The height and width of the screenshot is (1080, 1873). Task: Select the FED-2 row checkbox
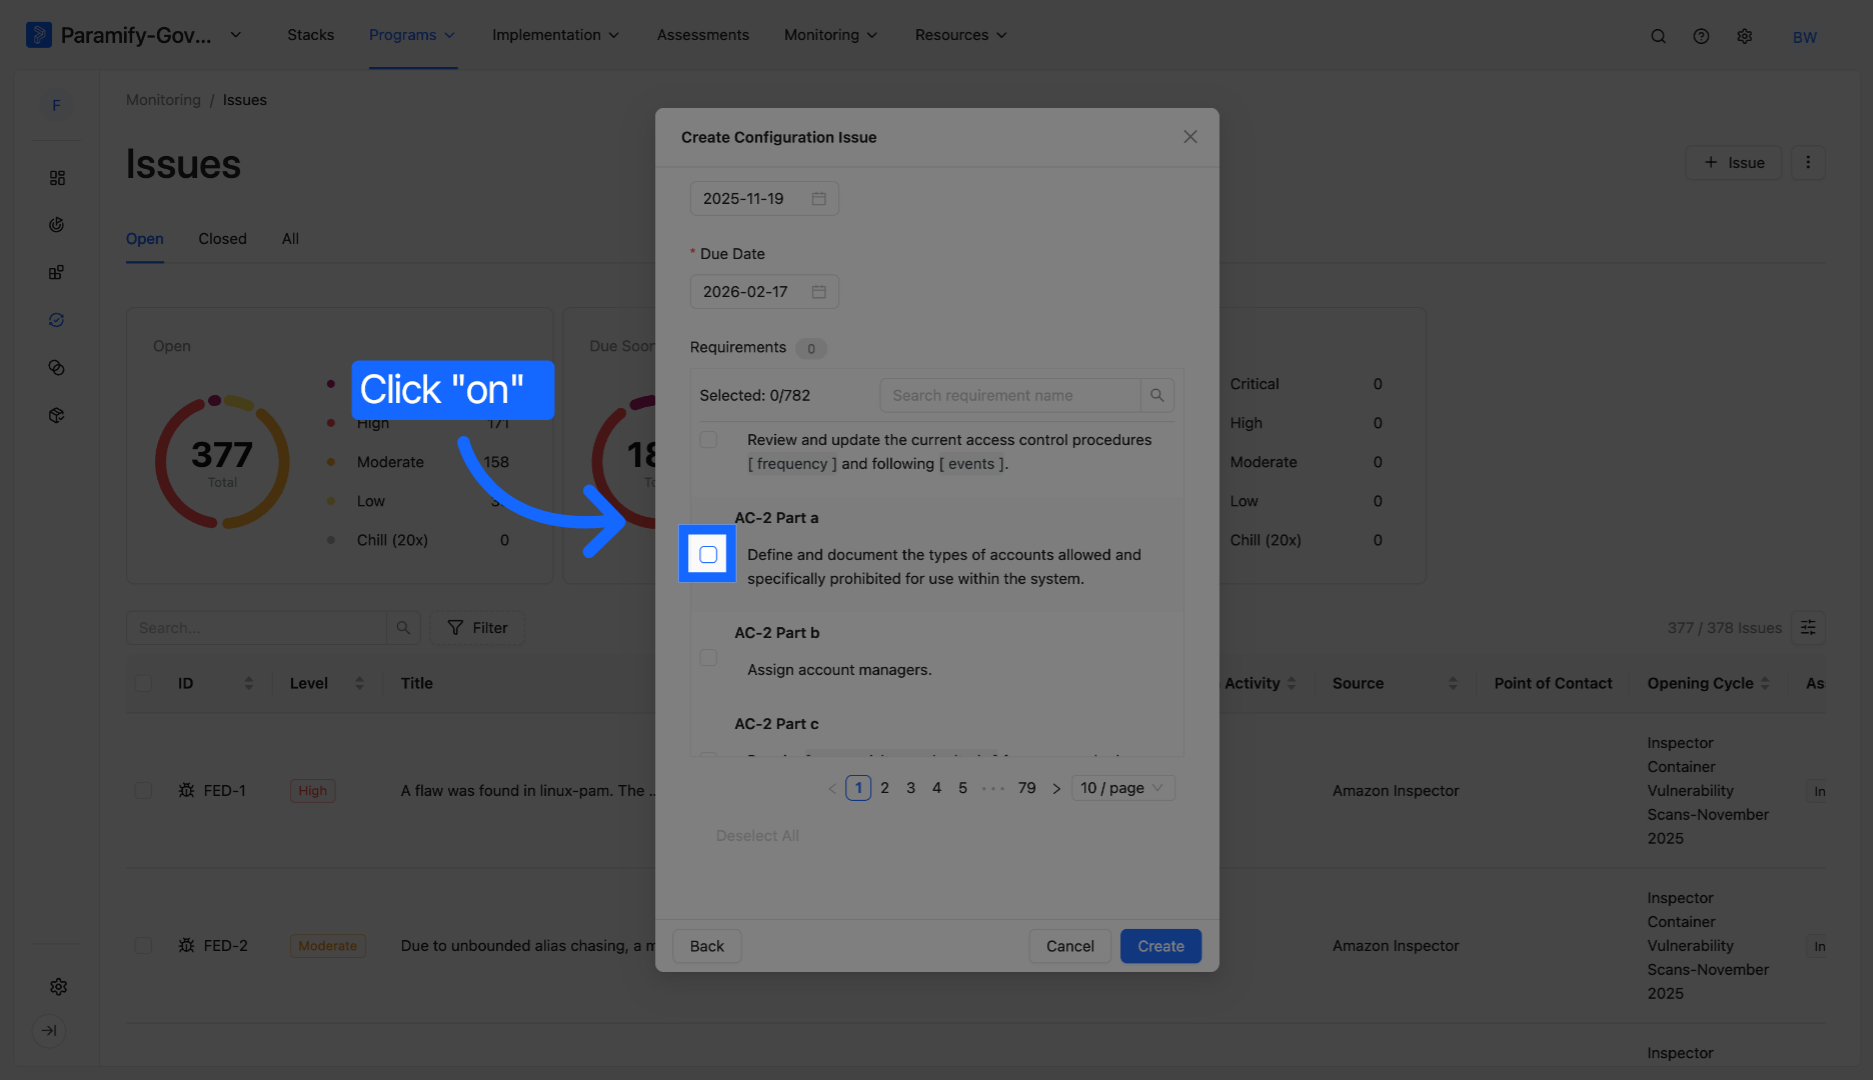(143, 946)
